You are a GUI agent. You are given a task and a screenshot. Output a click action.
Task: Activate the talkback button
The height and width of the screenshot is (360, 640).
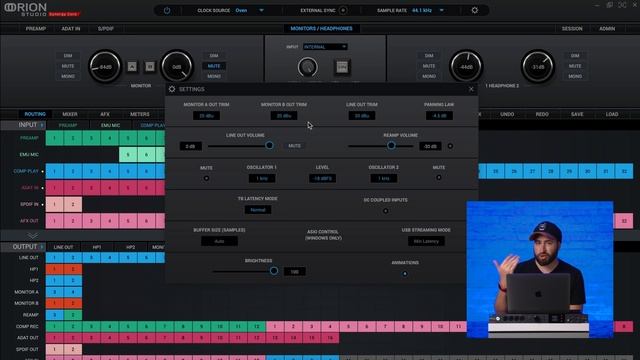[342, 67]
